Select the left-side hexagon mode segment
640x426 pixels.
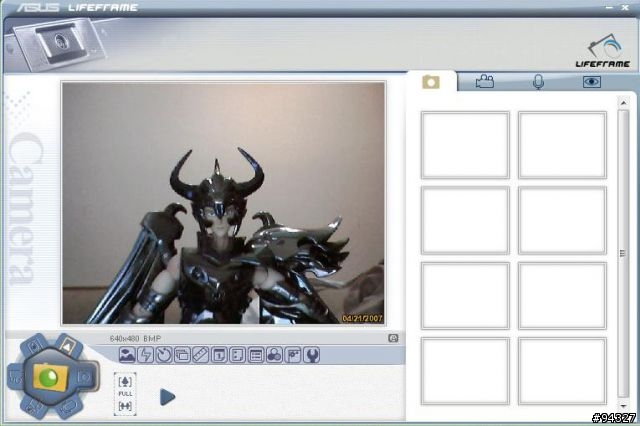(16, 377)
